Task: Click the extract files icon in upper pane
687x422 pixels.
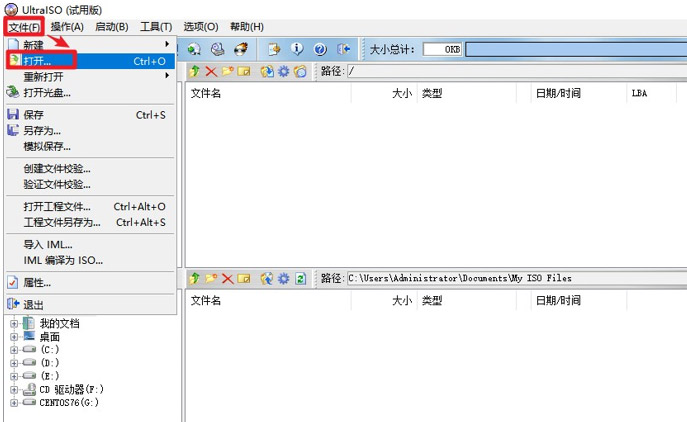Action: click(267, 71)
